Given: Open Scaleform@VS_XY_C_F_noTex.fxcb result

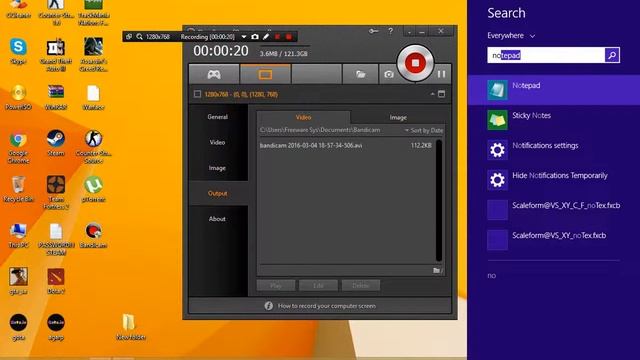Looking at the screenshot, I should coord(554,209).
